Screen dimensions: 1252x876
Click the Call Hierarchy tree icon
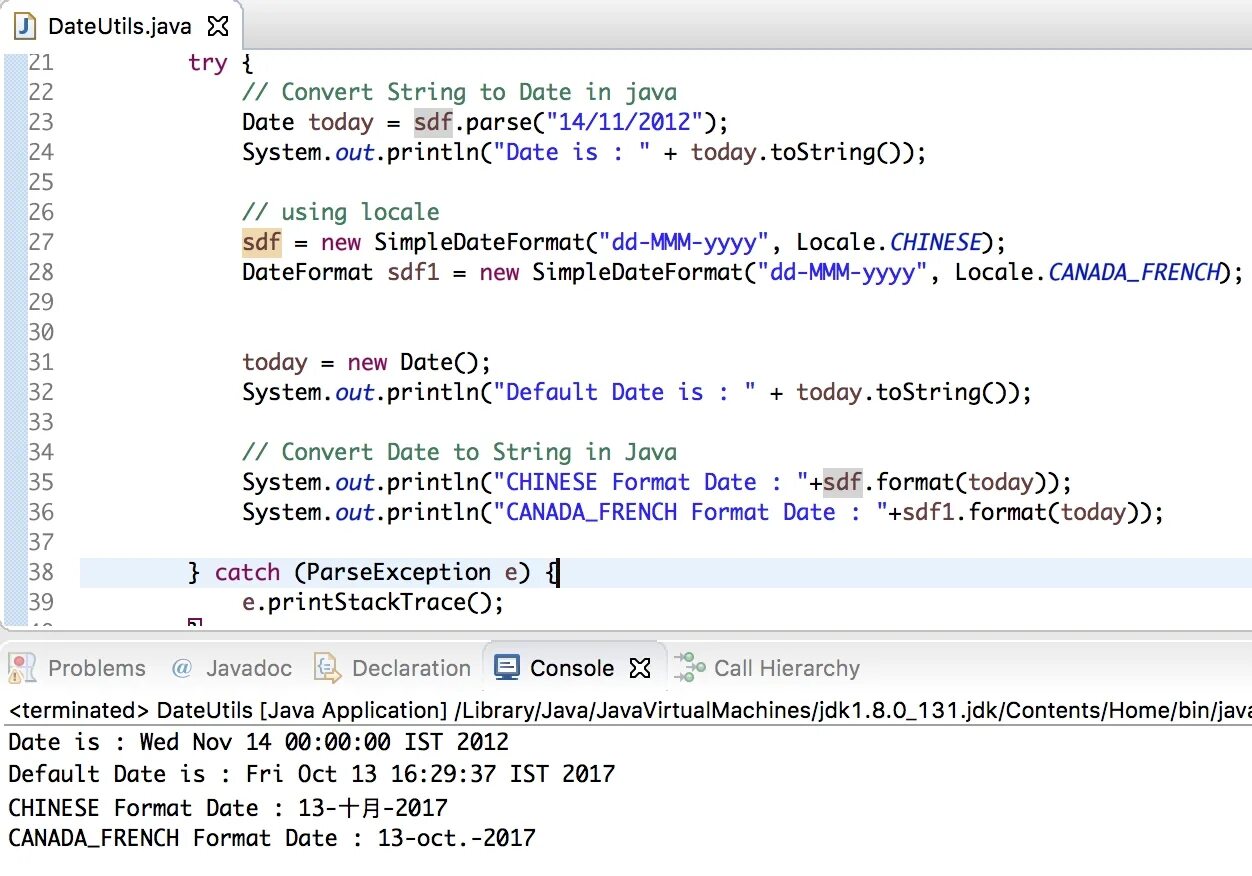[x=690, y=667]
